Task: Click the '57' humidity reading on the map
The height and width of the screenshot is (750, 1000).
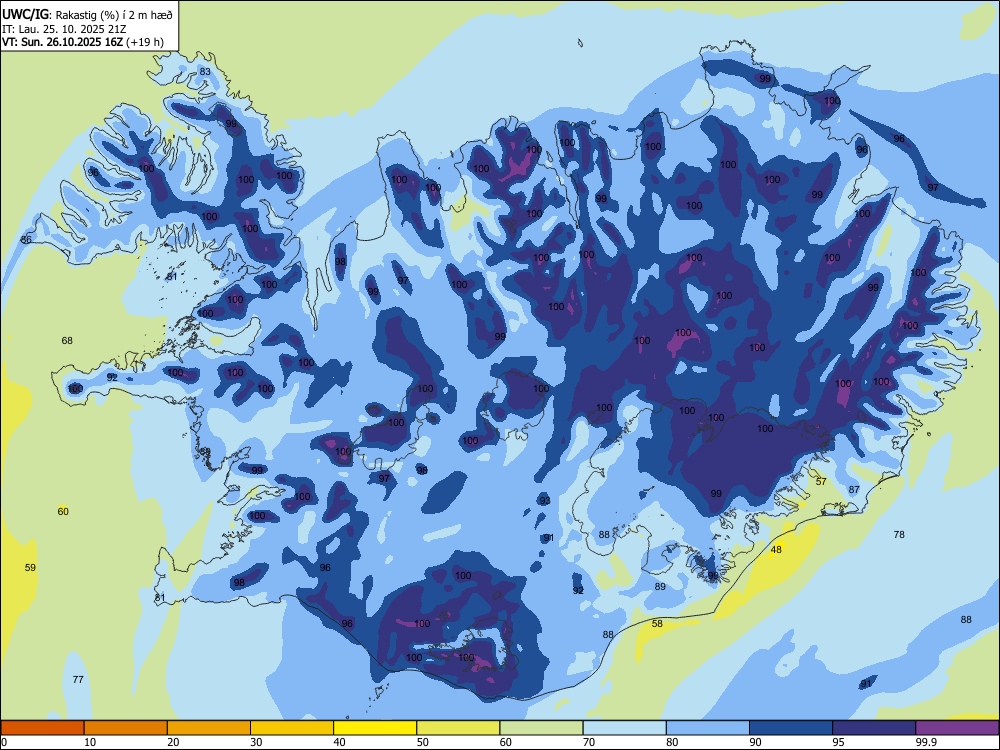Action: (821, 482)
